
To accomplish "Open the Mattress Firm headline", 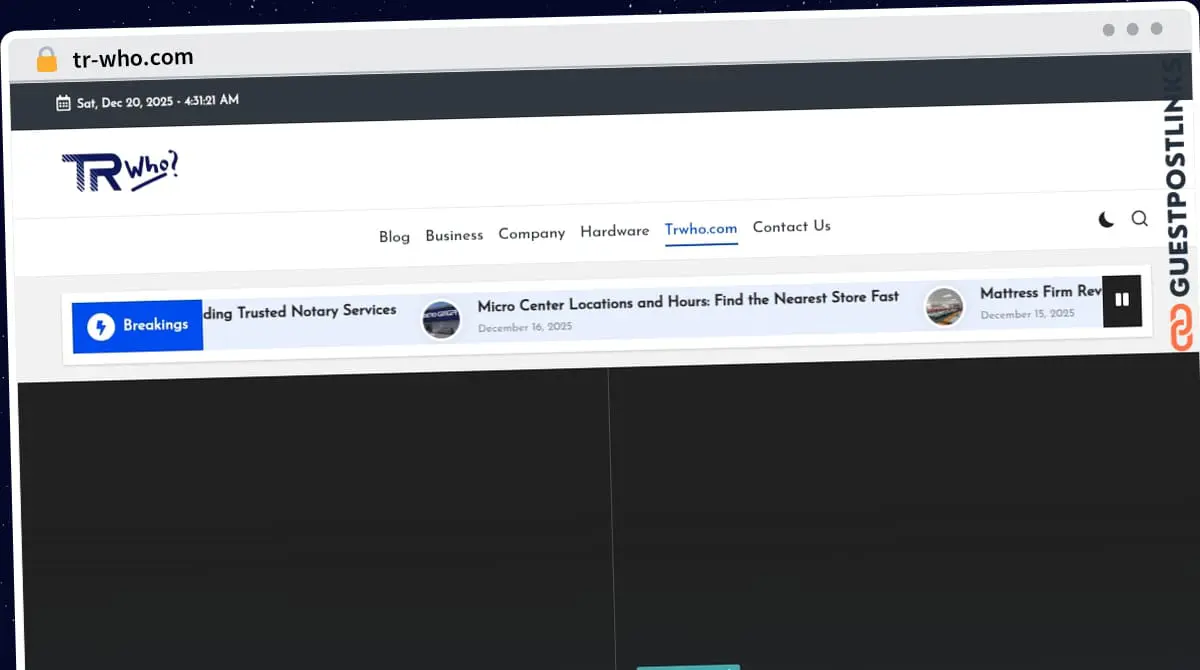I will [1039, 292].
